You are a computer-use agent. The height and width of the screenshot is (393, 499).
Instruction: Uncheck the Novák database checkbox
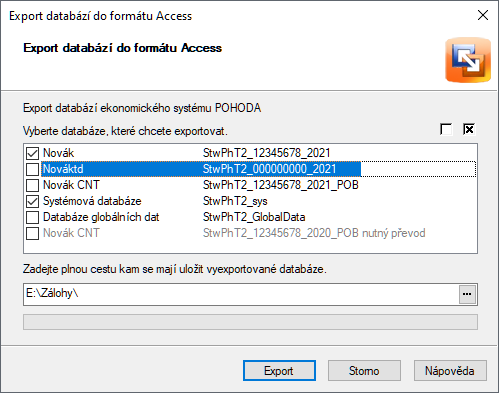(32, 153)
